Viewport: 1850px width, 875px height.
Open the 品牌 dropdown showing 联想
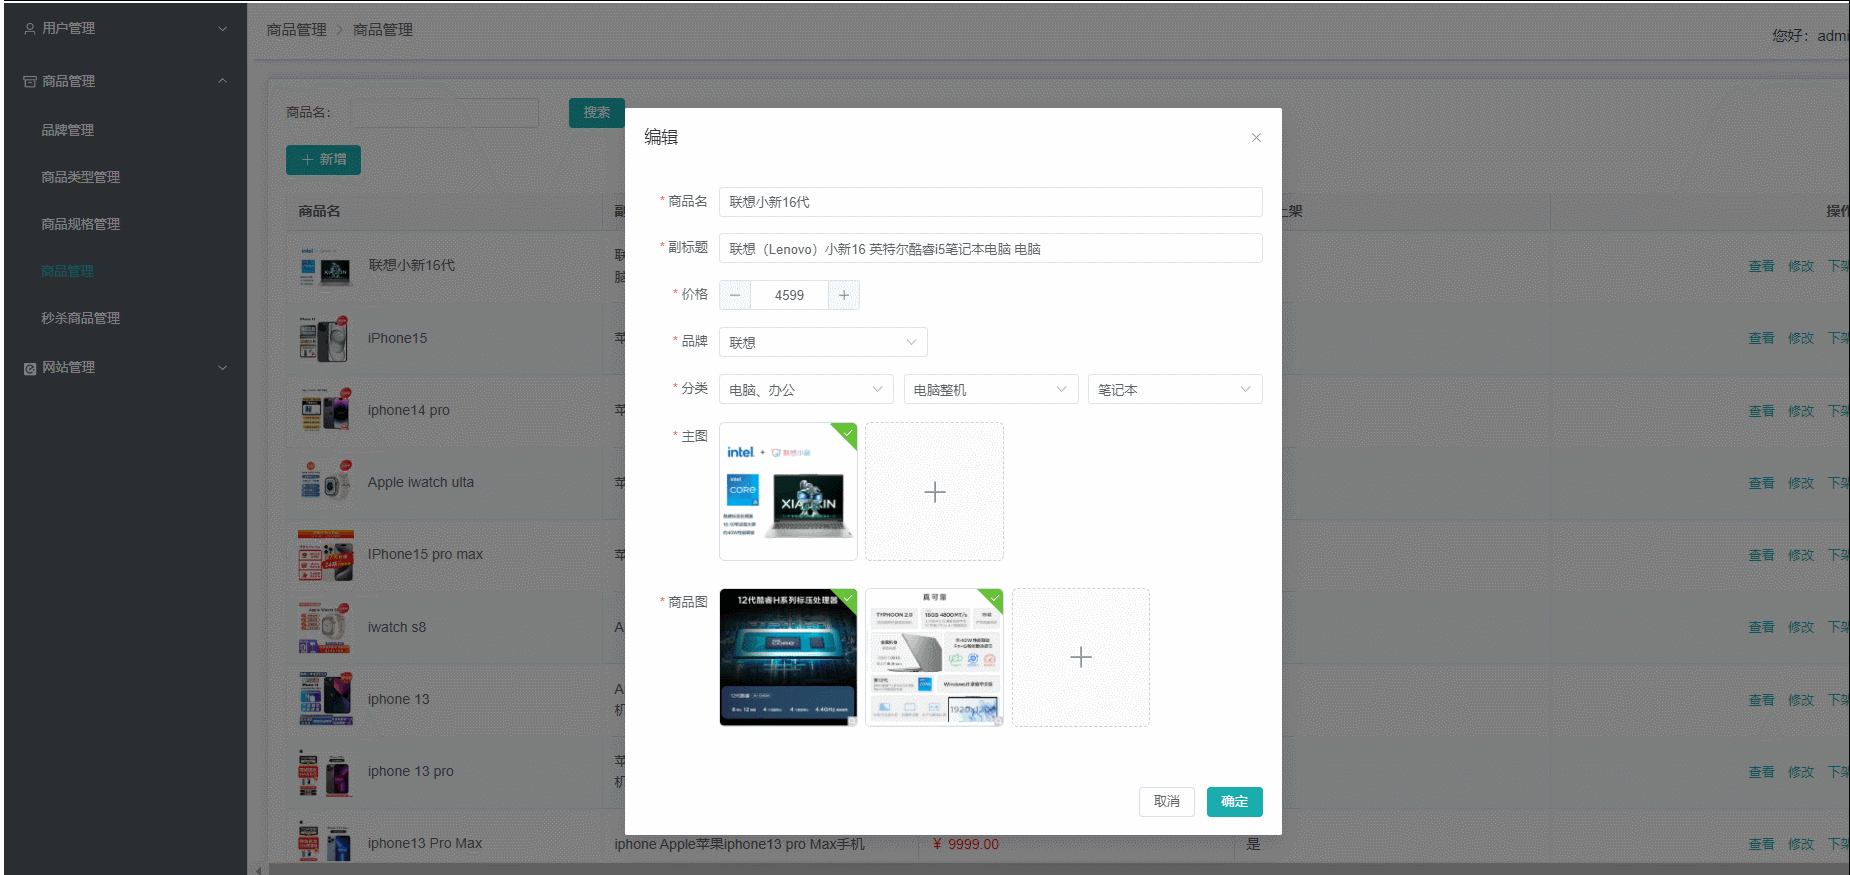(823, 342)
